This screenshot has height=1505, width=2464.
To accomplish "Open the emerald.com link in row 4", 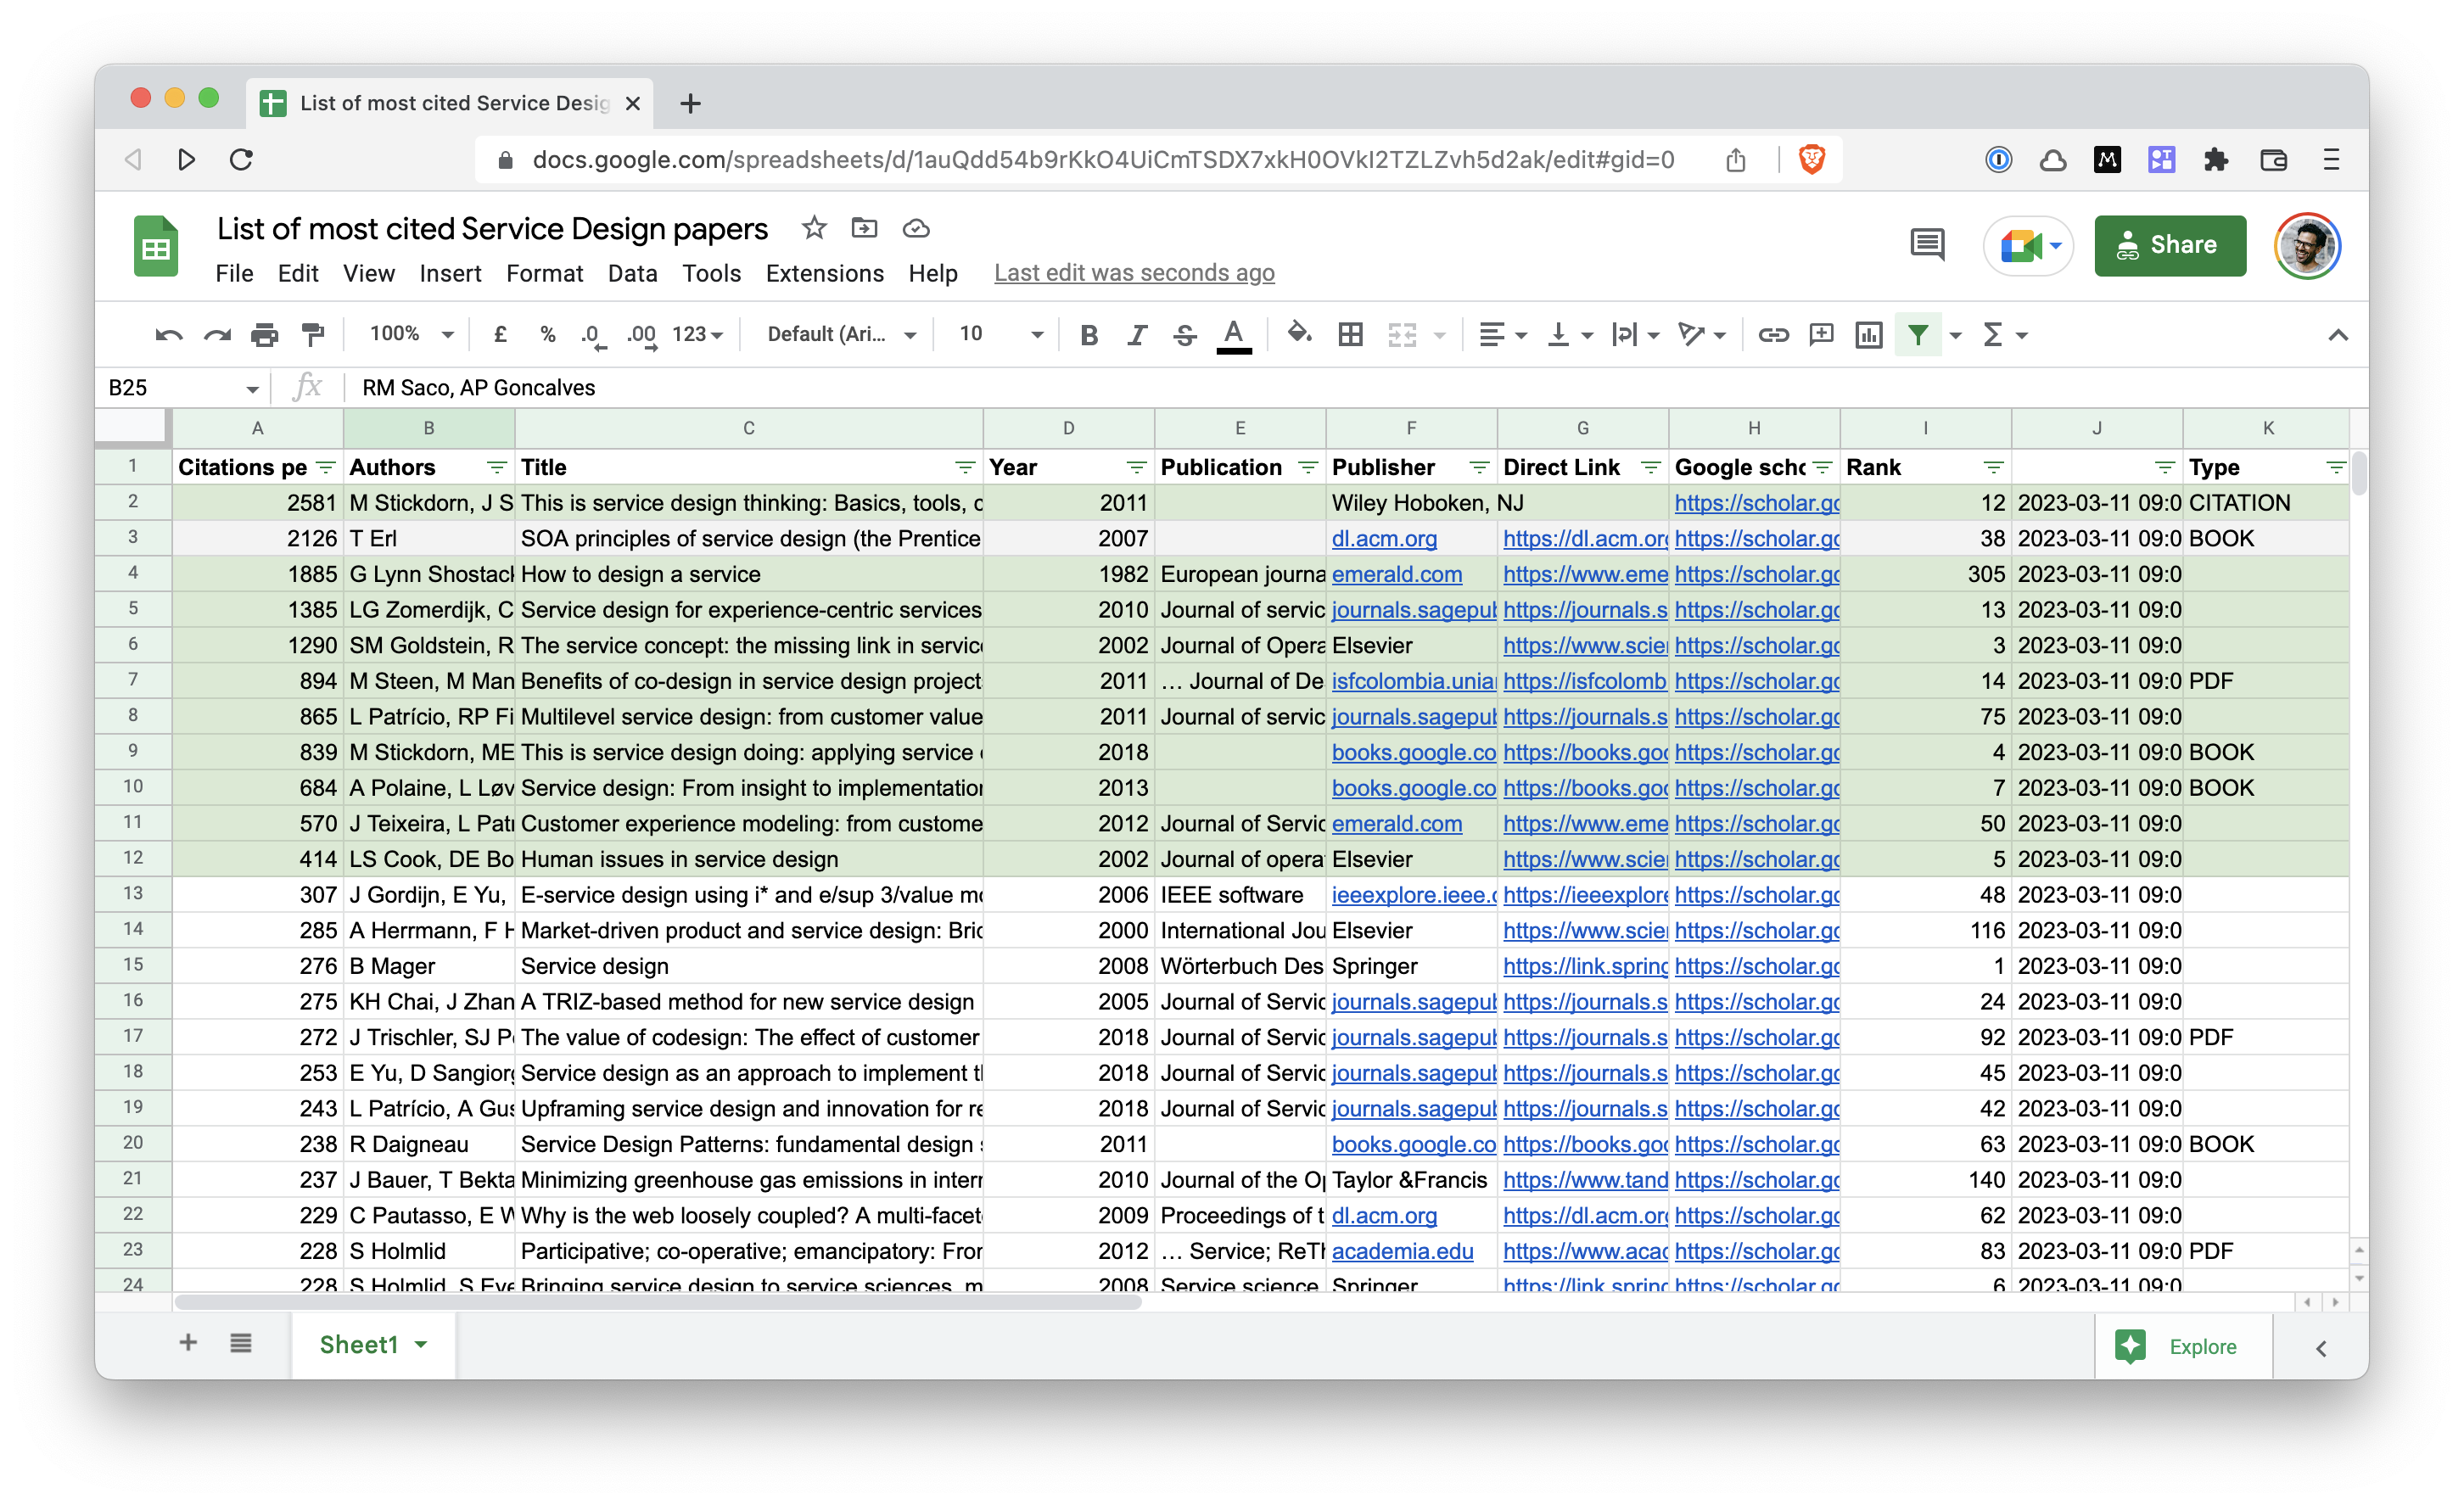I will tap(1396, 575).
